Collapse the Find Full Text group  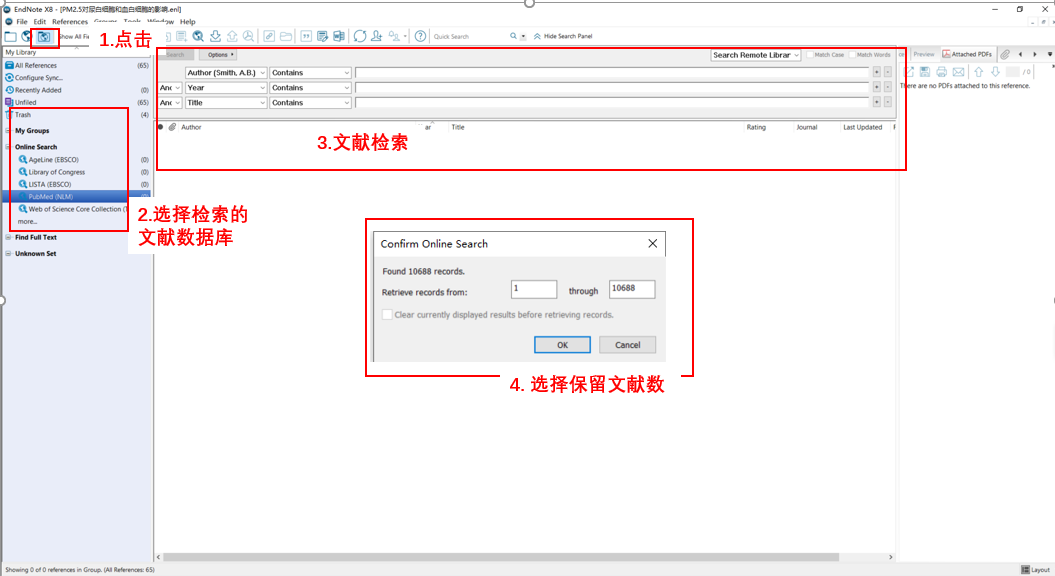(9, 238)
